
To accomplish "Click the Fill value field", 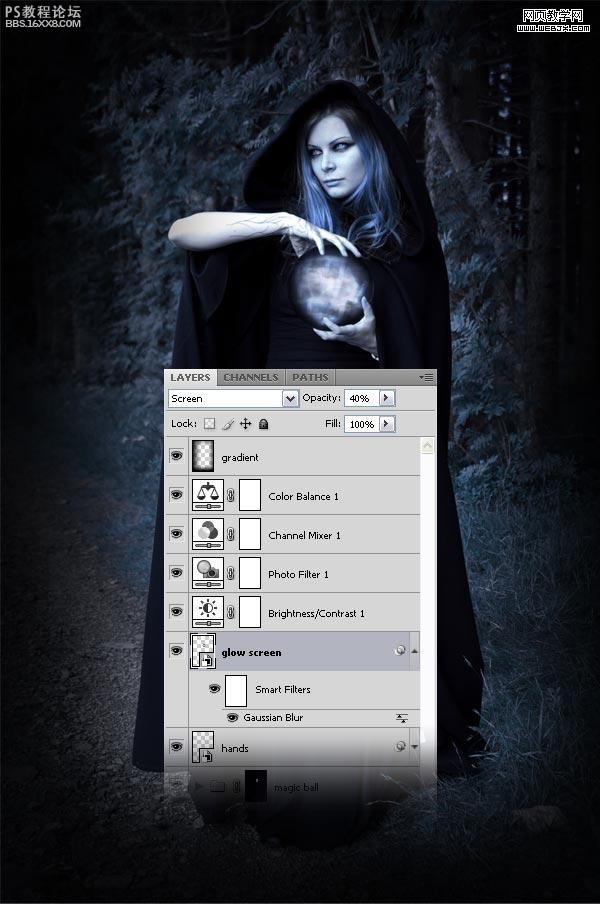I will [x=361, y=424].
